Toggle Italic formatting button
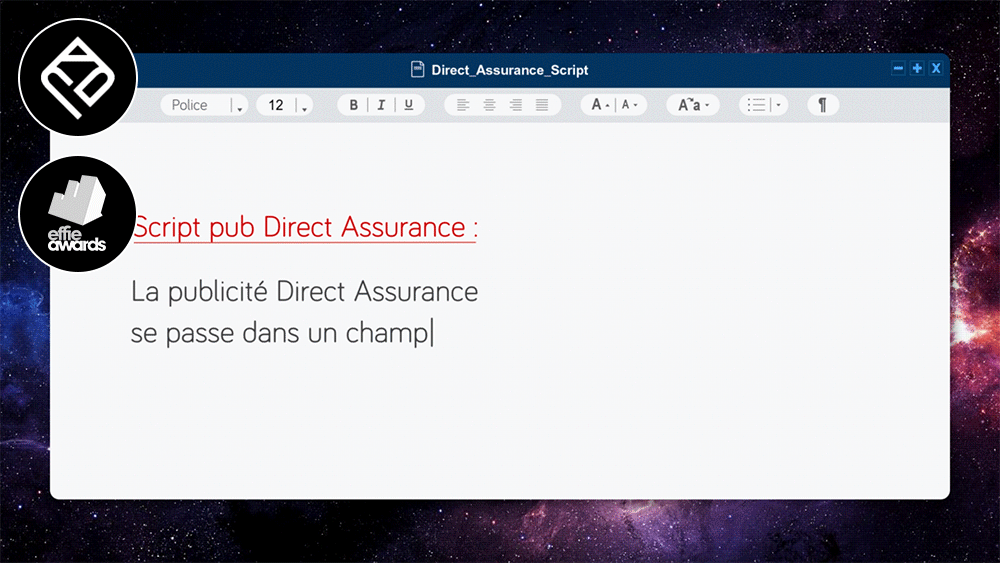1000x563 pixels. click(x=381, y=105)
